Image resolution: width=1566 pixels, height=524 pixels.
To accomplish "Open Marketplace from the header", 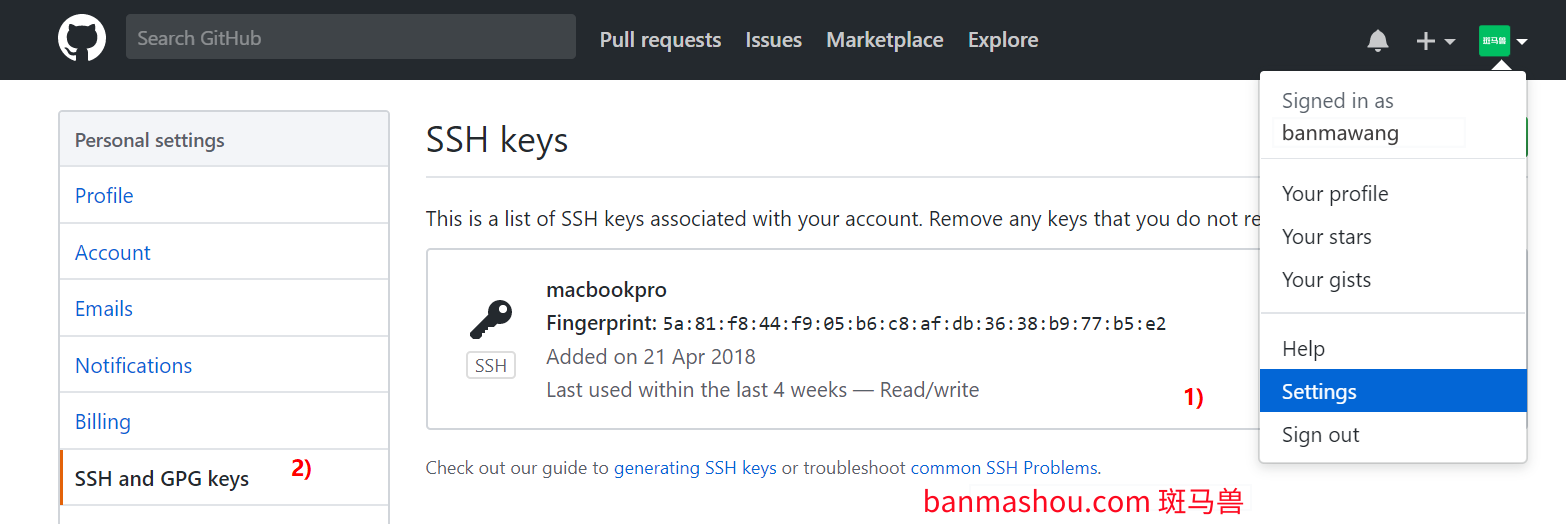I will [885, 40].
